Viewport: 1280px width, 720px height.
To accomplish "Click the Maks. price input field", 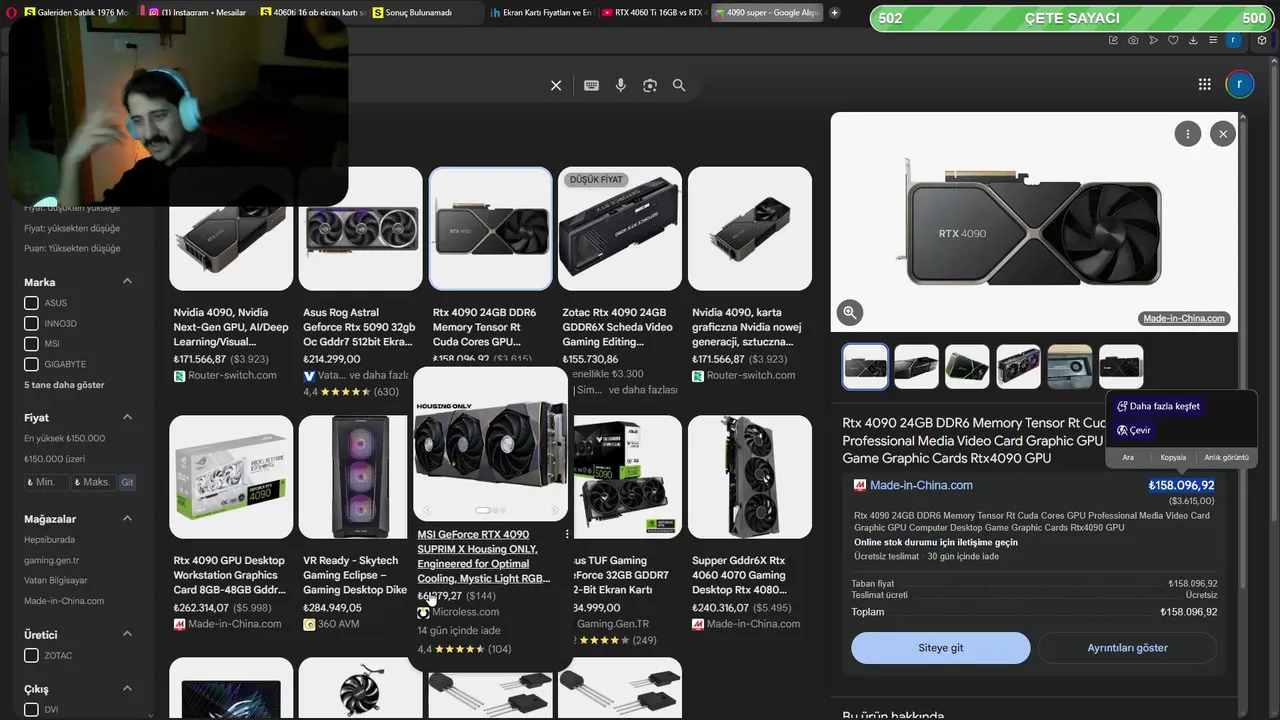I will coord(93,482).
